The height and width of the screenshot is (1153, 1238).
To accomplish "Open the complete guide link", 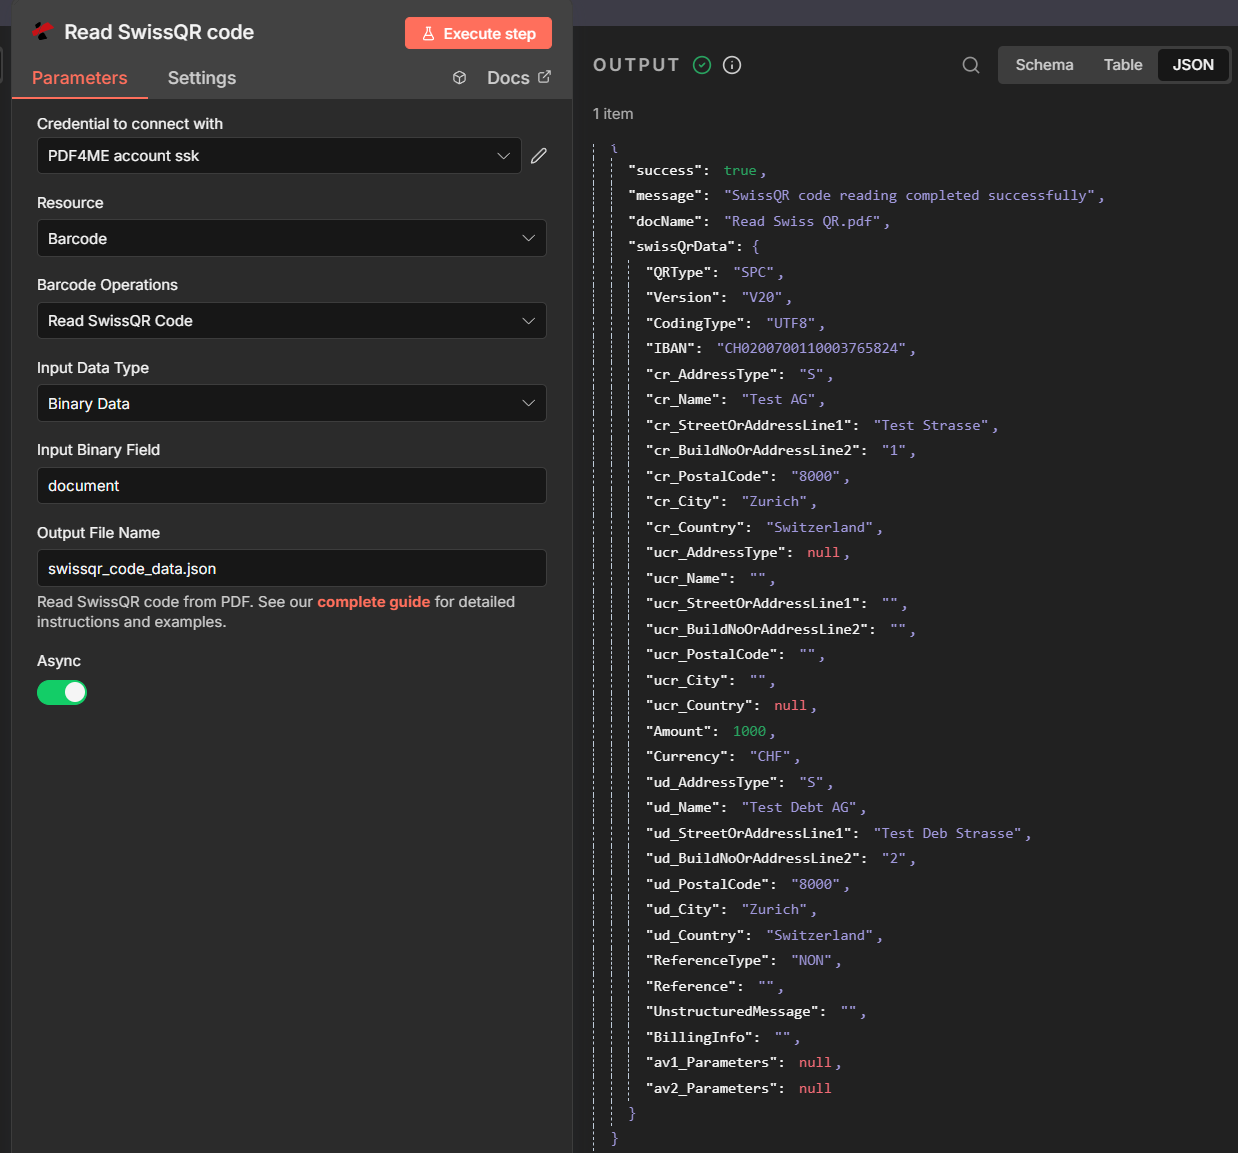I will pos(373,601).
